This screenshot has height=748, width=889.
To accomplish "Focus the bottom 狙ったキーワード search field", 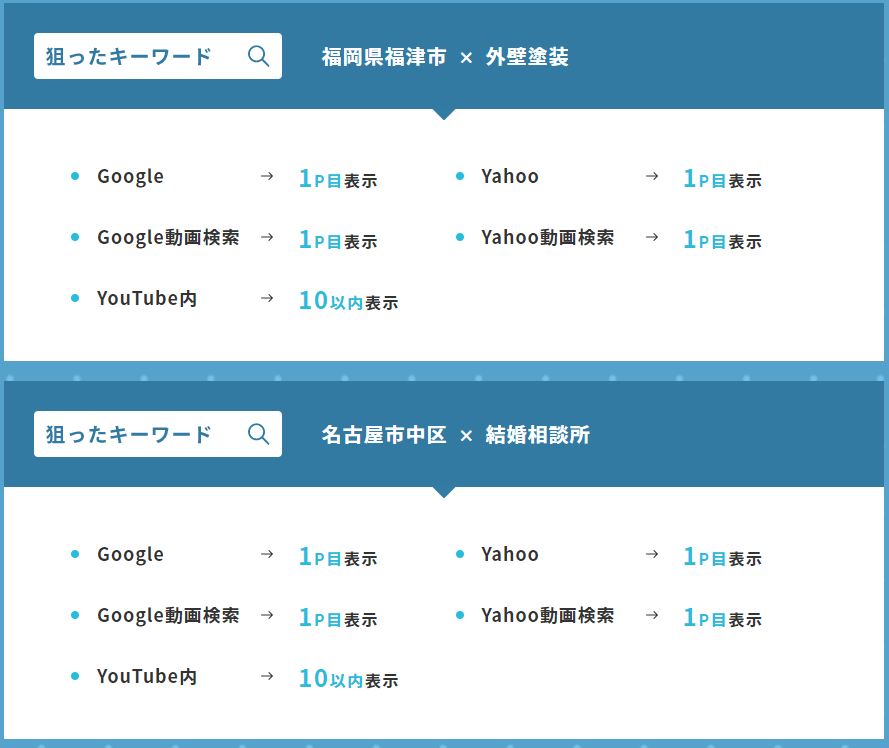I will coord(158,434).
